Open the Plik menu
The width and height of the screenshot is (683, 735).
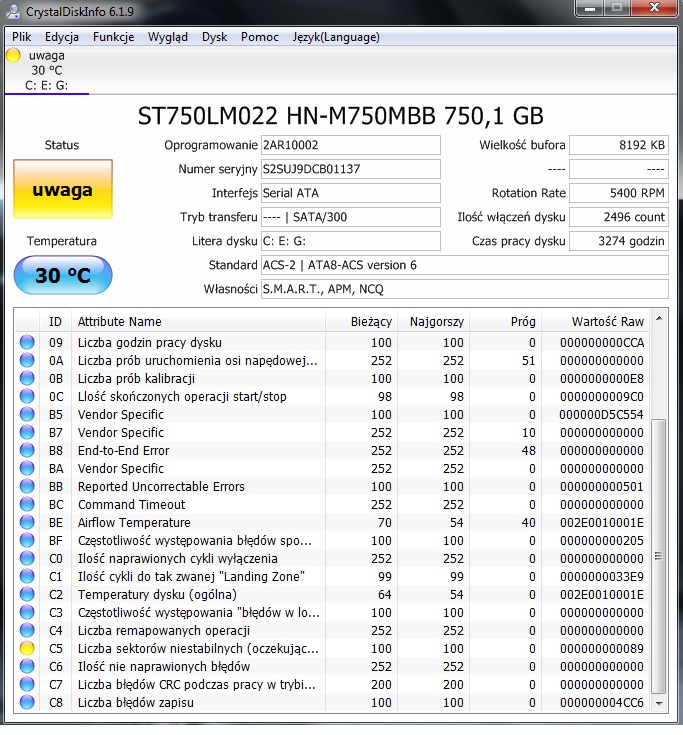tap(22, 37)
